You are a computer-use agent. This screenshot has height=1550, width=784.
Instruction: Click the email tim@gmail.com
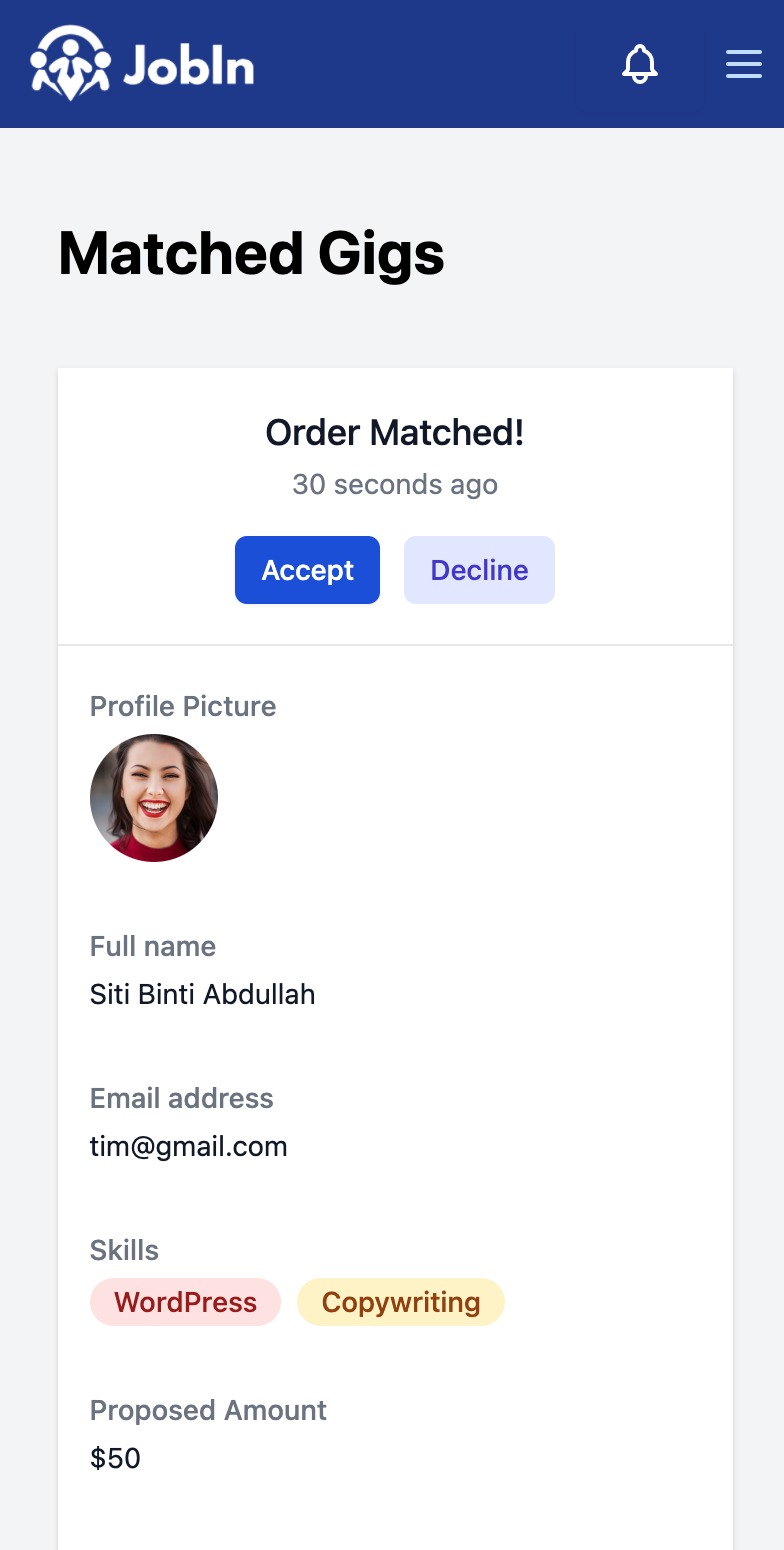tap(189, 1146)
